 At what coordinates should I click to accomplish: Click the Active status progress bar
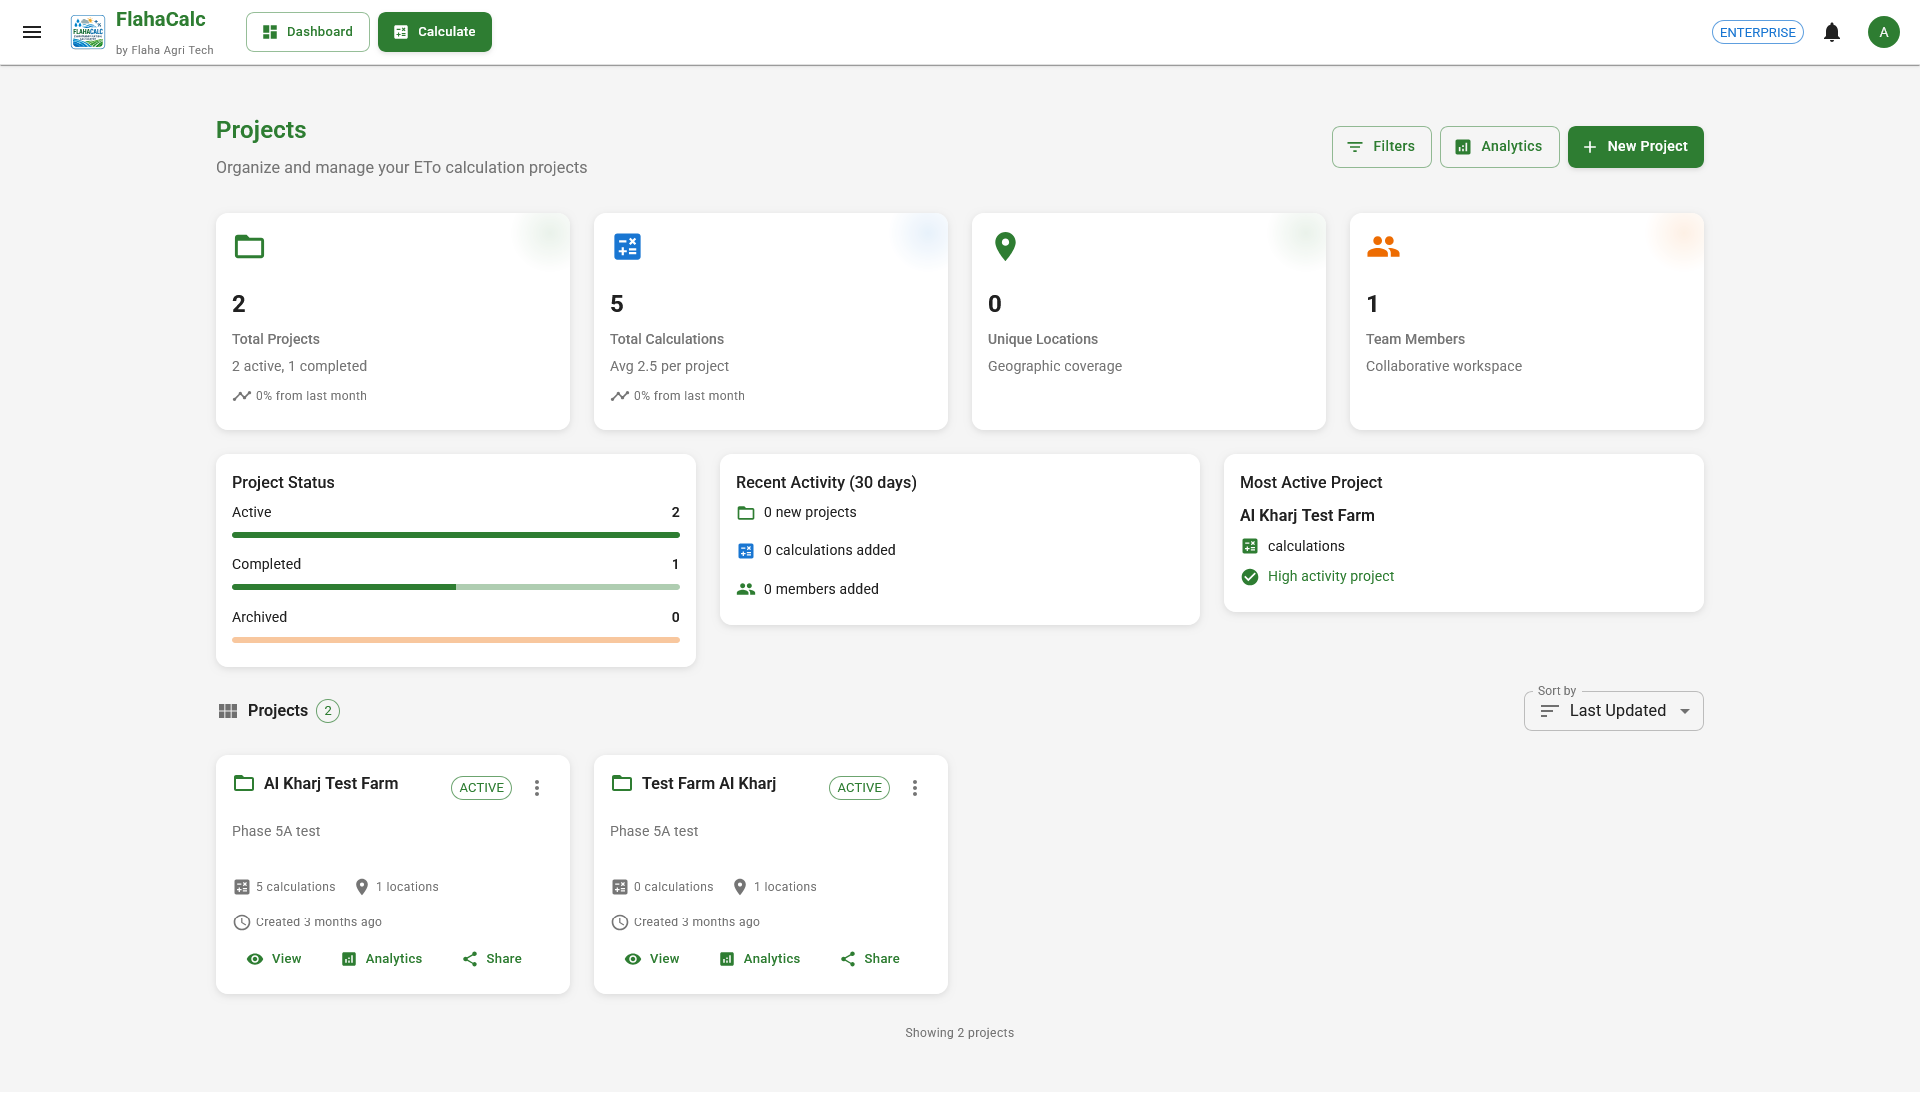[456, 535]
